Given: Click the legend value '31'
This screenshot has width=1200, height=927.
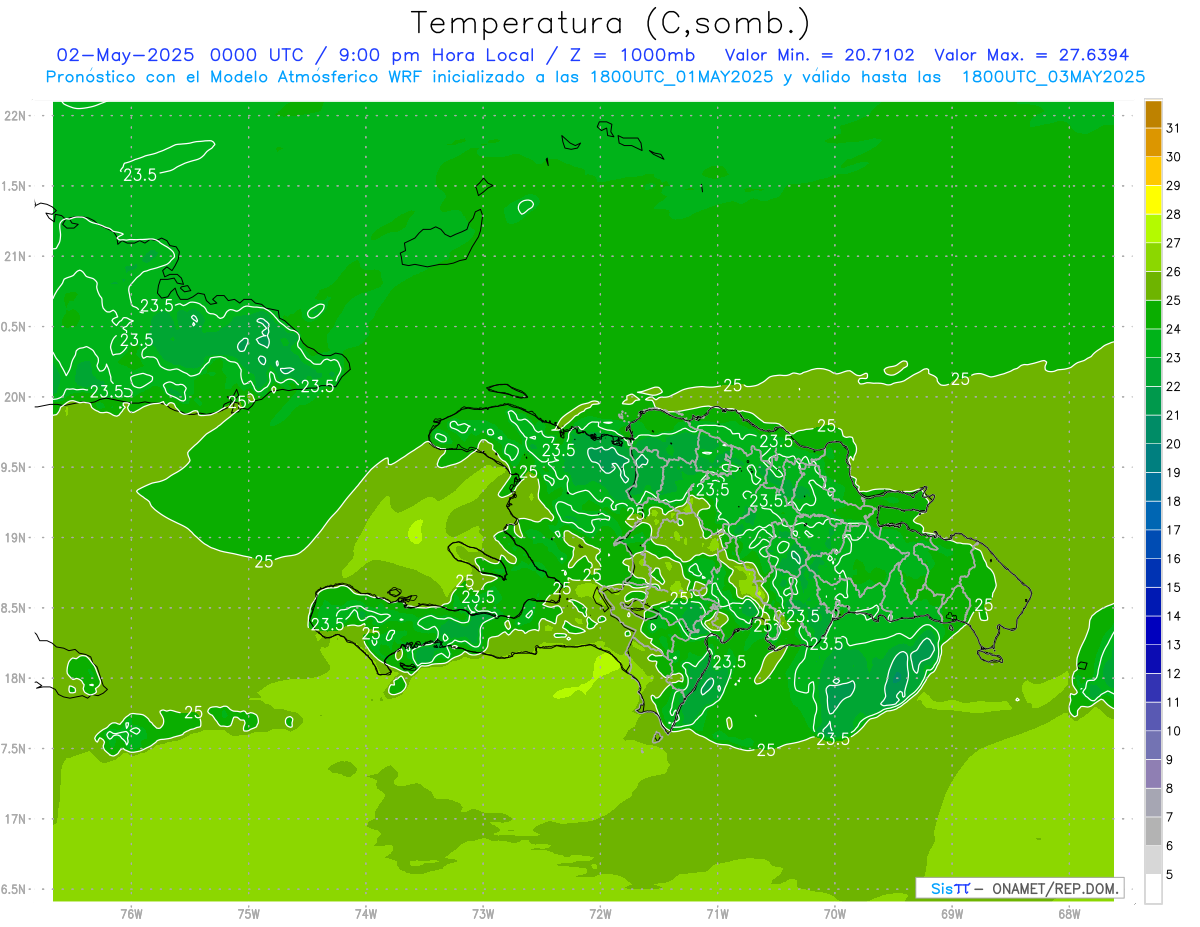Looking at the screenshot, I should 1173,128.
